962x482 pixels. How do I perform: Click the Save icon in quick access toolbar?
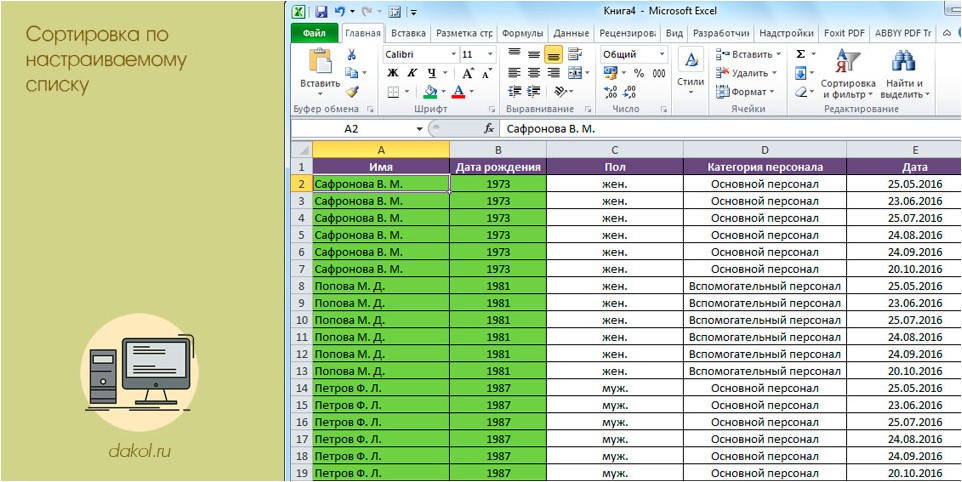click(x=321, y=11)
